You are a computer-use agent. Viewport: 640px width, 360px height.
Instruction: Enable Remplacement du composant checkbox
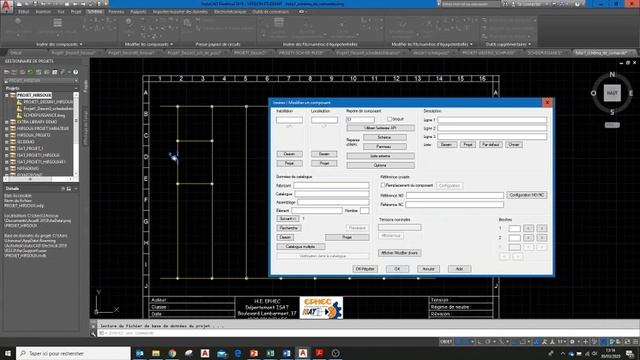(383, 185)
